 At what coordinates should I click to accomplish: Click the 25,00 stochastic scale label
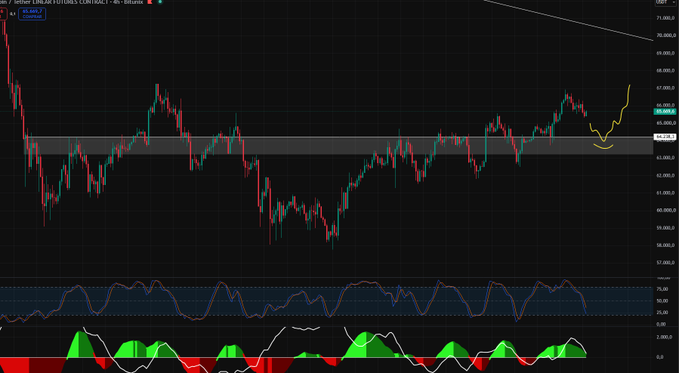coord(661,312)
